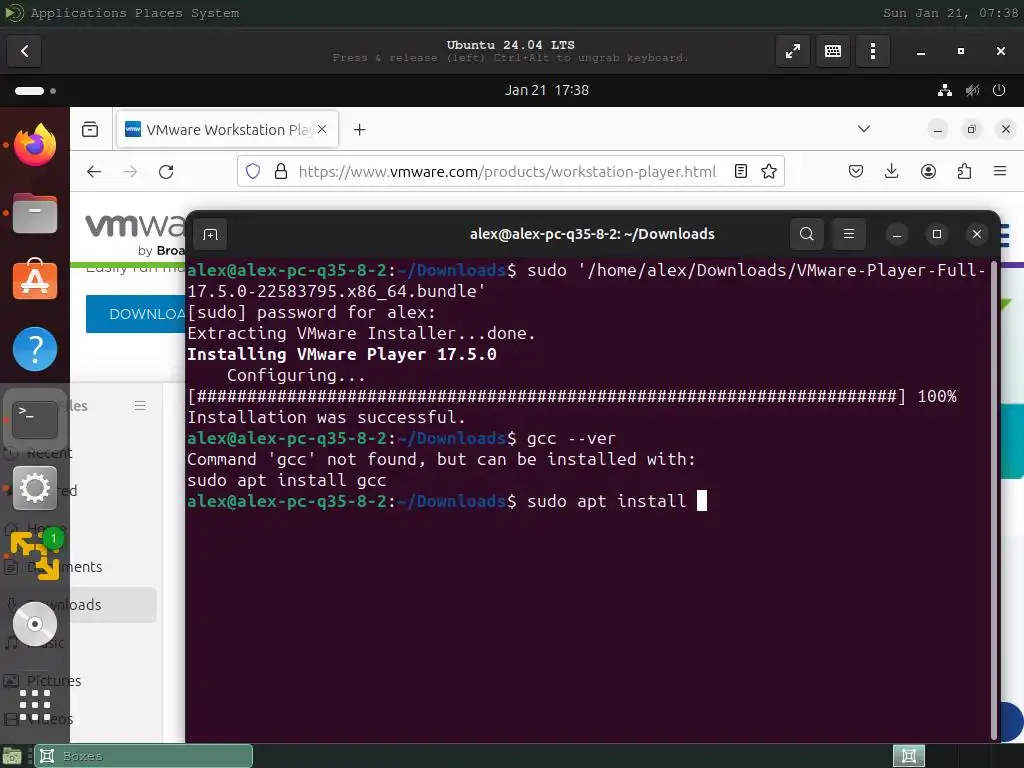The image size is (1024, 768).
Task: Select Boxes in the host taskbar
Action: 143,756
